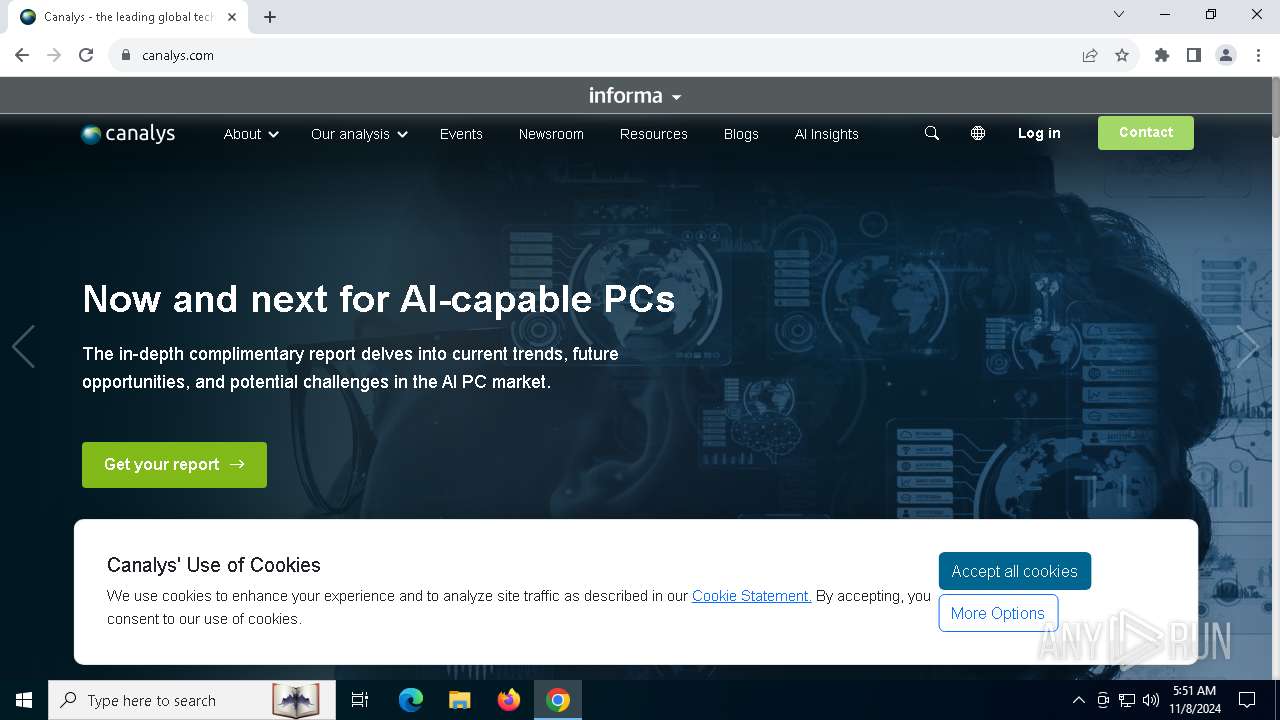The image size is (1280, 720).
Task: Click Get your report button
Action: tap(174, 465)
